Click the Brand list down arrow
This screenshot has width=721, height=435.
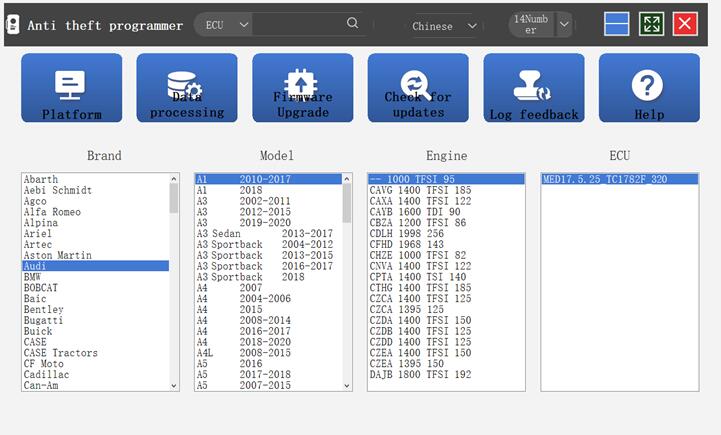(174, 386)
